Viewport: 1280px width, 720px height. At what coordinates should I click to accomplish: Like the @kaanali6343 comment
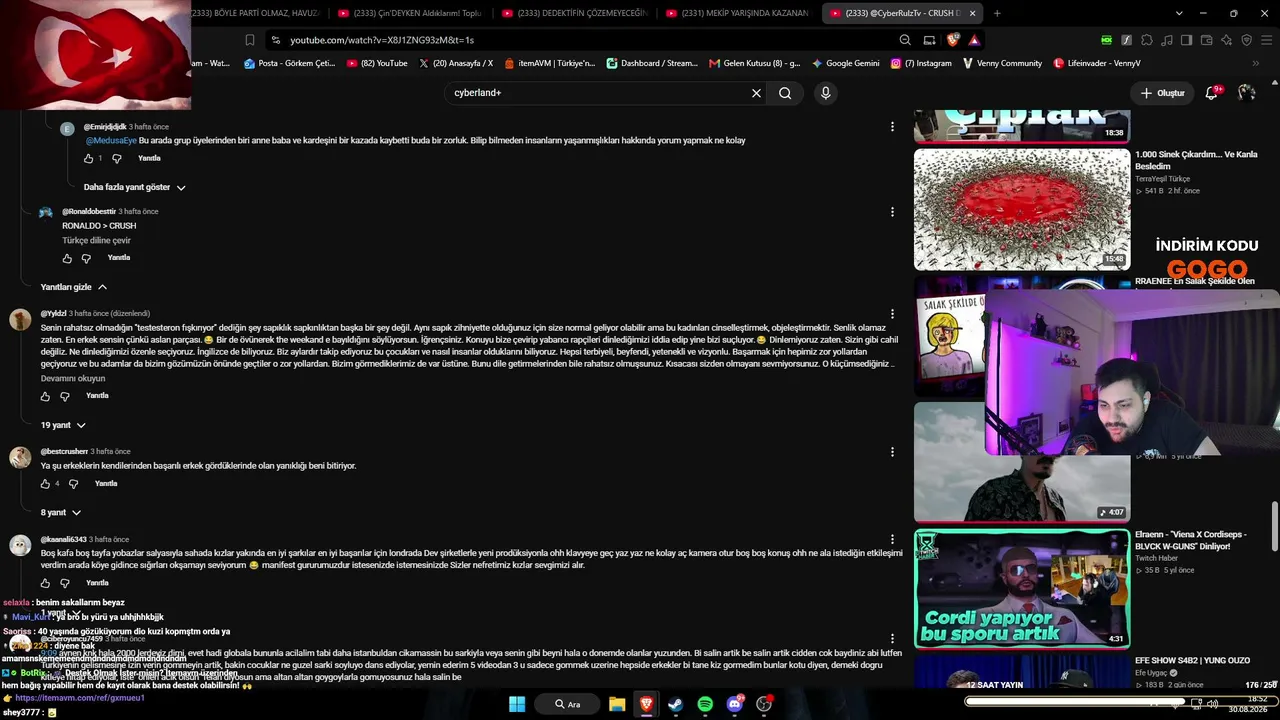pos(45,583)
